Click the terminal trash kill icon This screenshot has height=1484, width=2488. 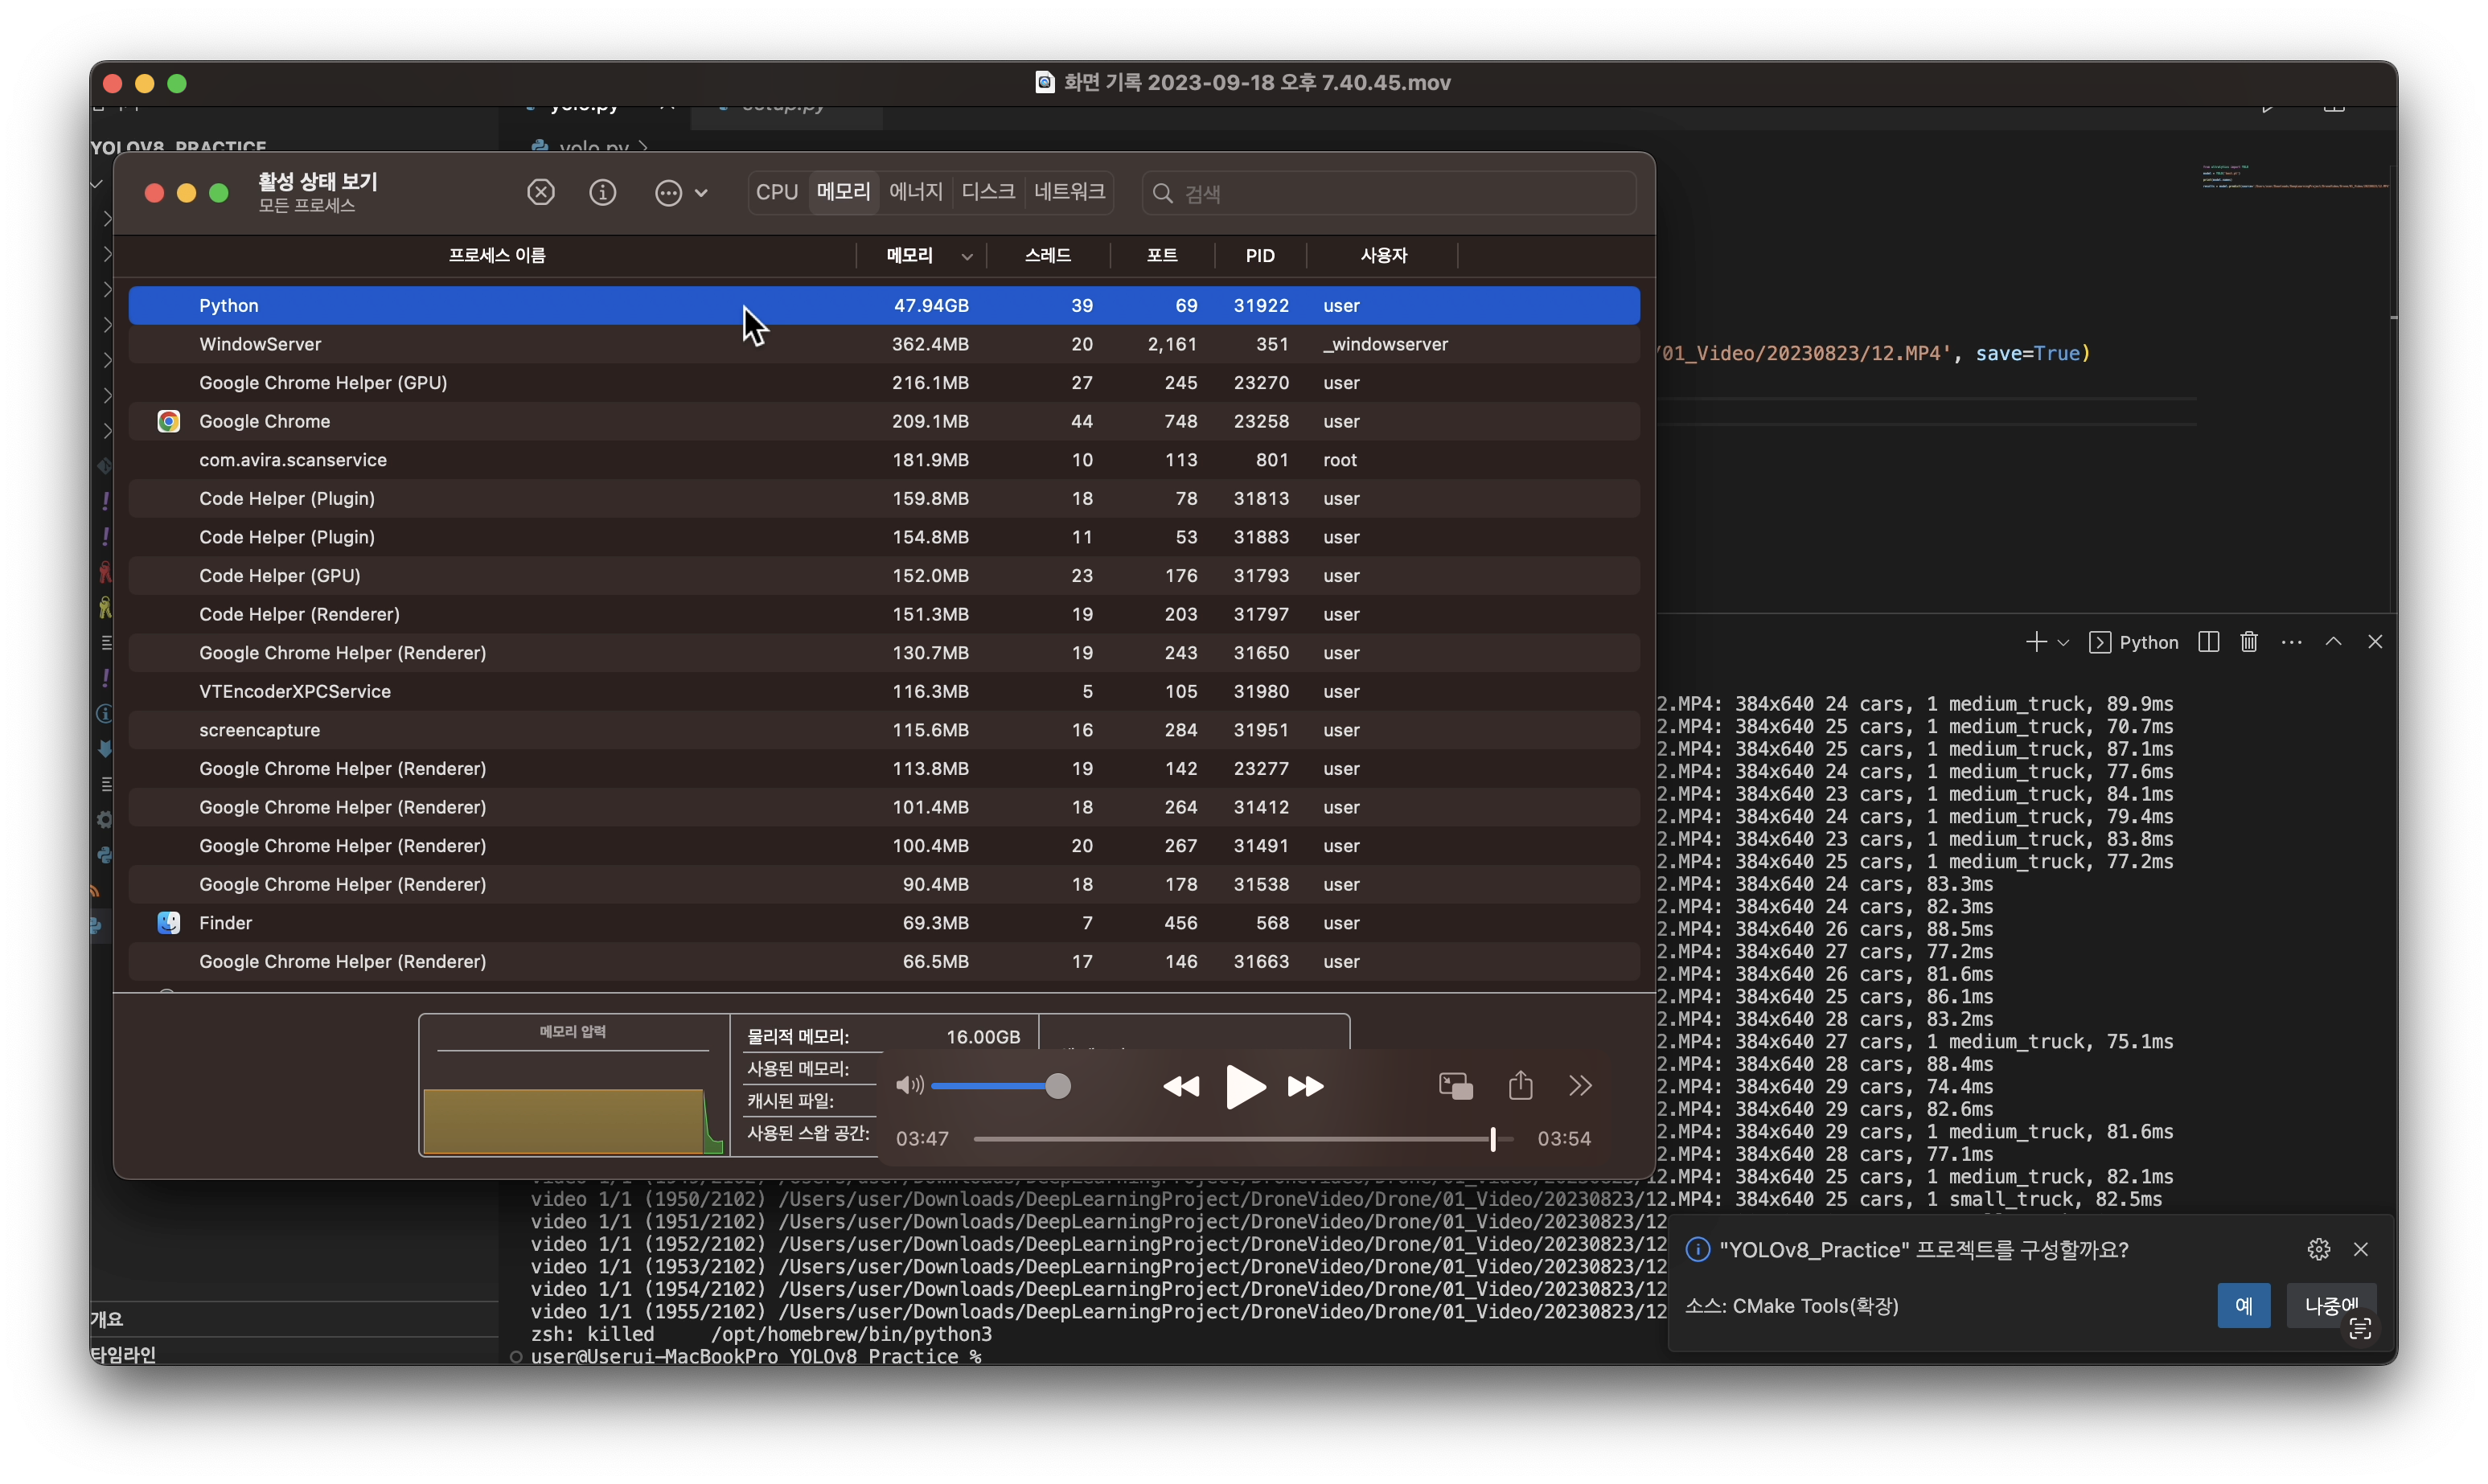[x=2249, y=642]
